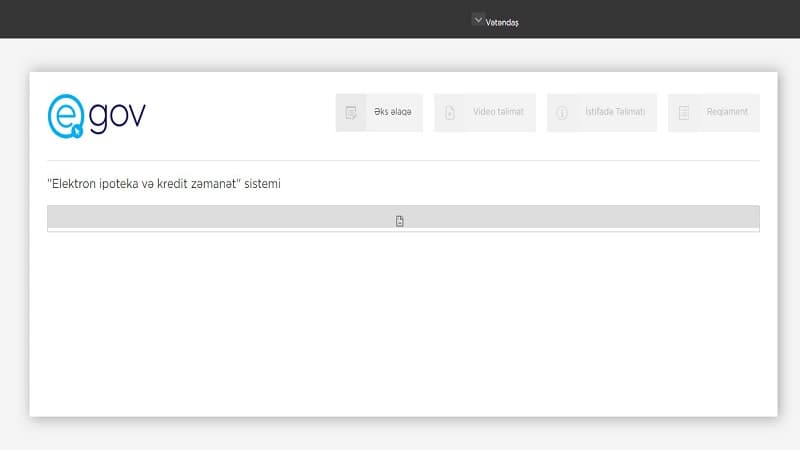The image size is (800, 450).
Task: Click the document icon in gray bar
Action: (x=399, y=221)
